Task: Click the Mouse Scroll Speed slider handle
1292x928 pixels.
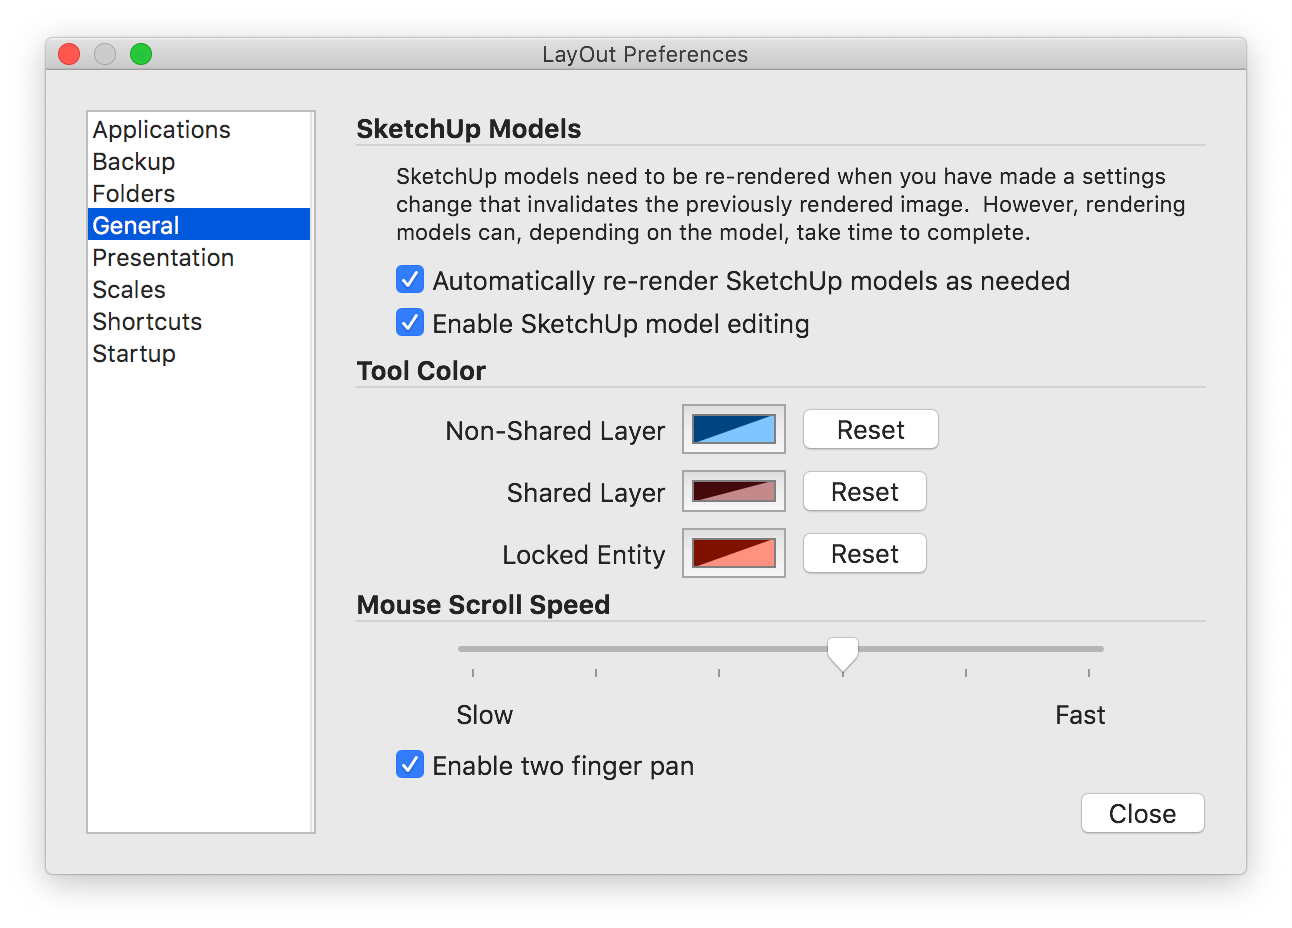Action: [843, 653]
